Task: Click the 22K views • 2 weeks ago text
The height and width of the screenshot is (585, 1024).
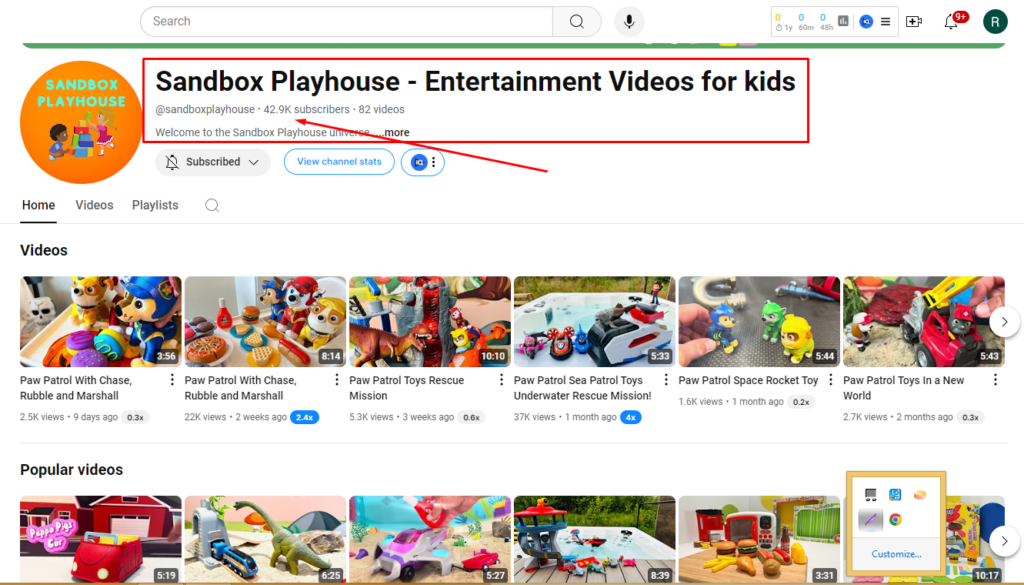Action: click(236, 417)
